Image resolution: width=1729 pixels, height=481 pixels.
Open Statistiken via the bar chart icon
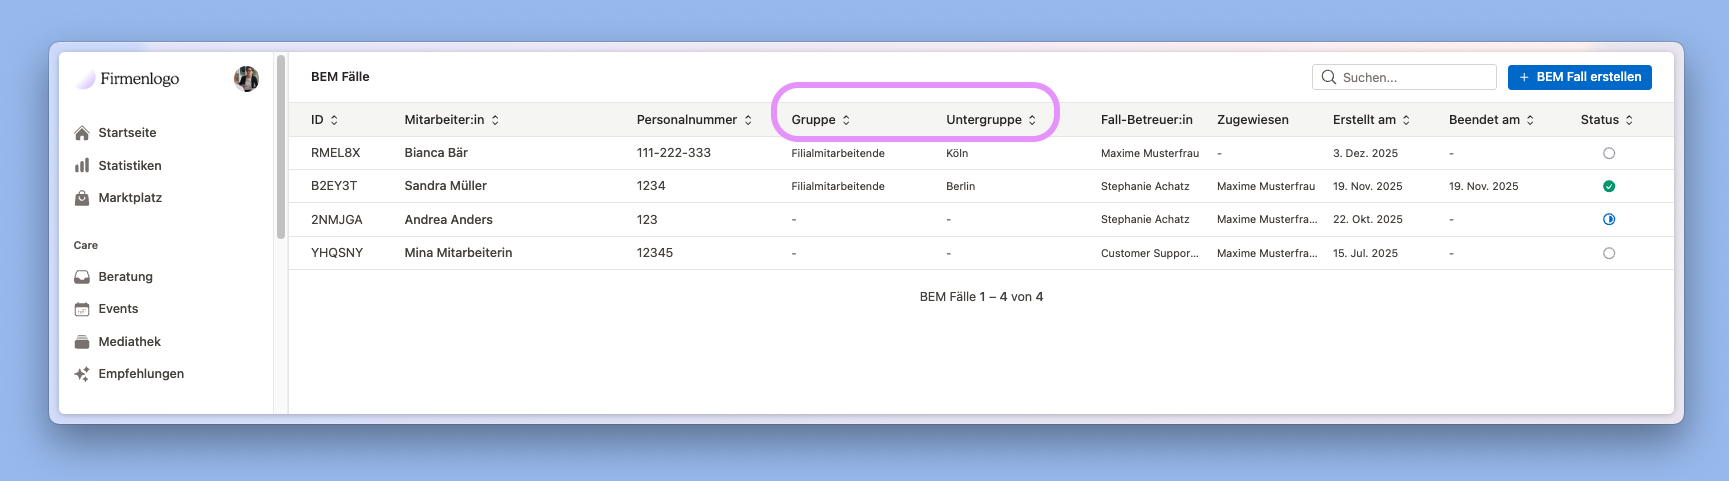[x=82, y=166]
